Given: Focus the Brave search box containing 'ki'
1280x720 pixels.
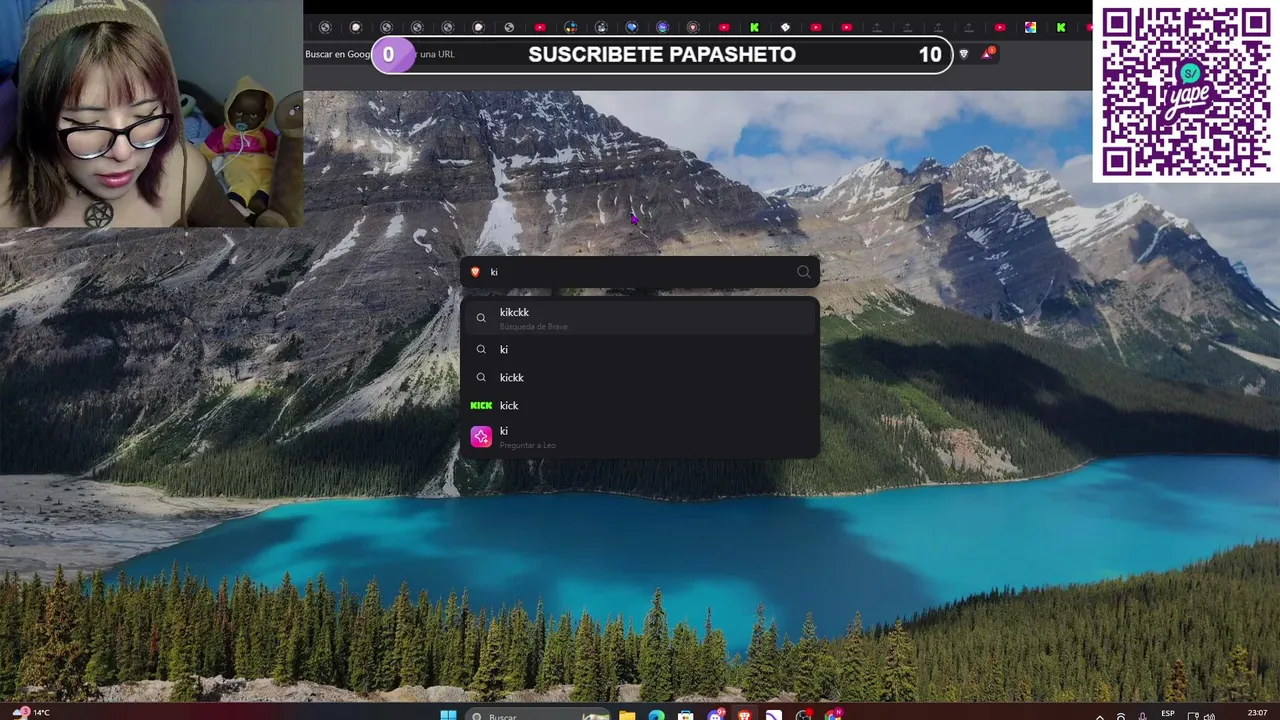Looking at the screenshot, I should pos(640,272).
